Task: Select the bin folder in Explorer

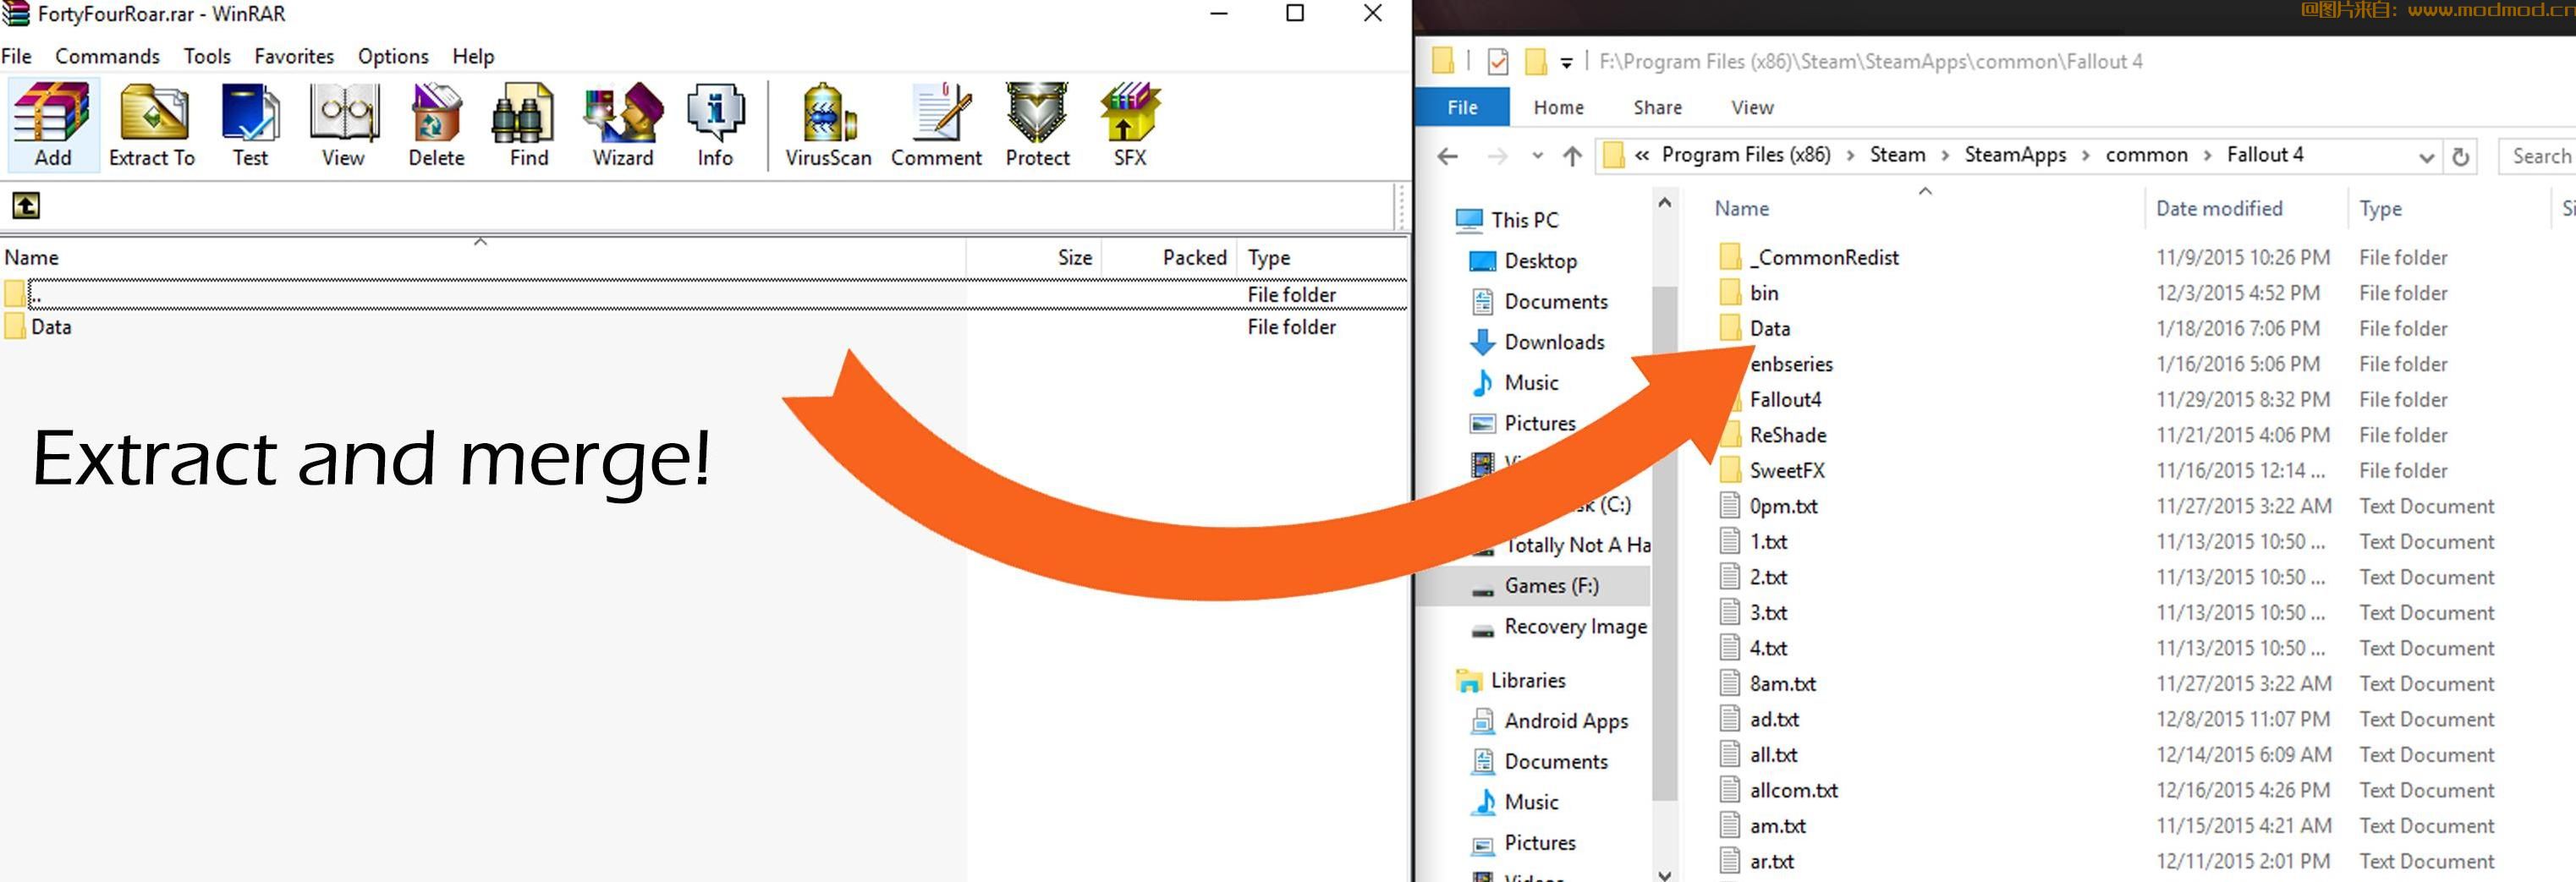Action: pyautogui.click(x=1749, y=293)
